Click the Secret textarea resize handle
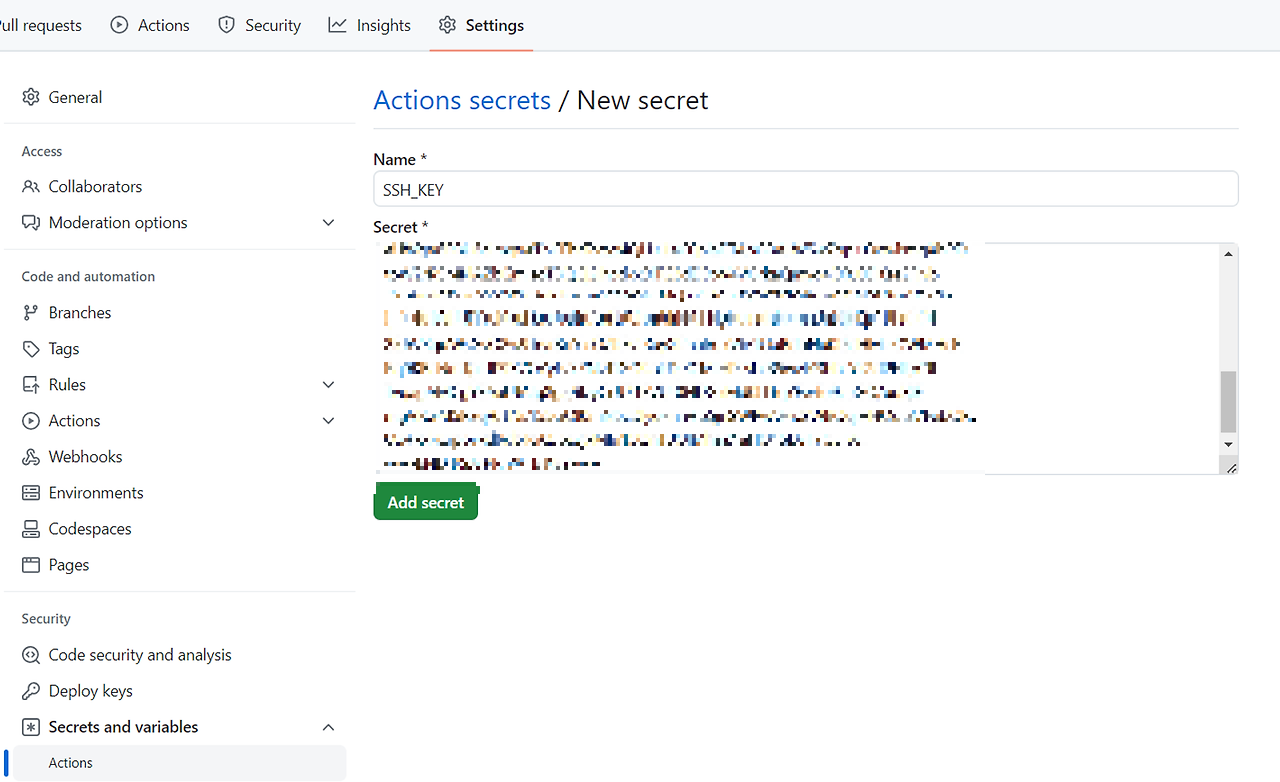The height and width of the screenshot is (782, 1280). (x=1230, y=466)
